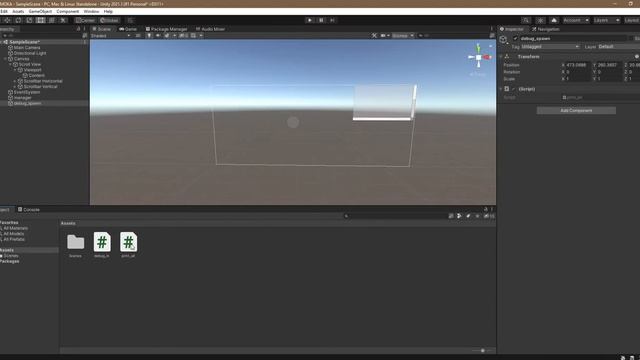640x360 pixels.
Task: Edit the Position X field value
Action: (577, 65)
